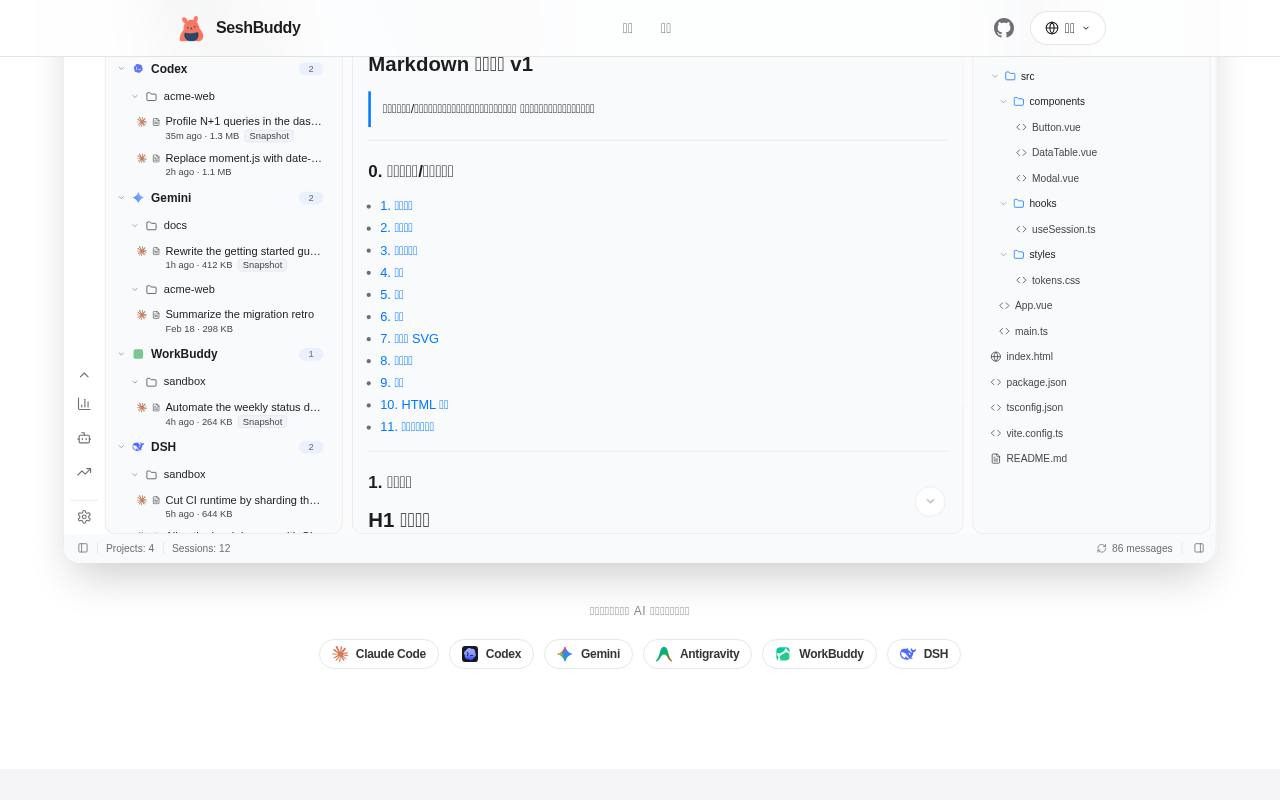The width and height of the screenshot is (1280, 800).
Task: Open tokens.css file
Action: pyautogui.click(x=1055, y=281)
